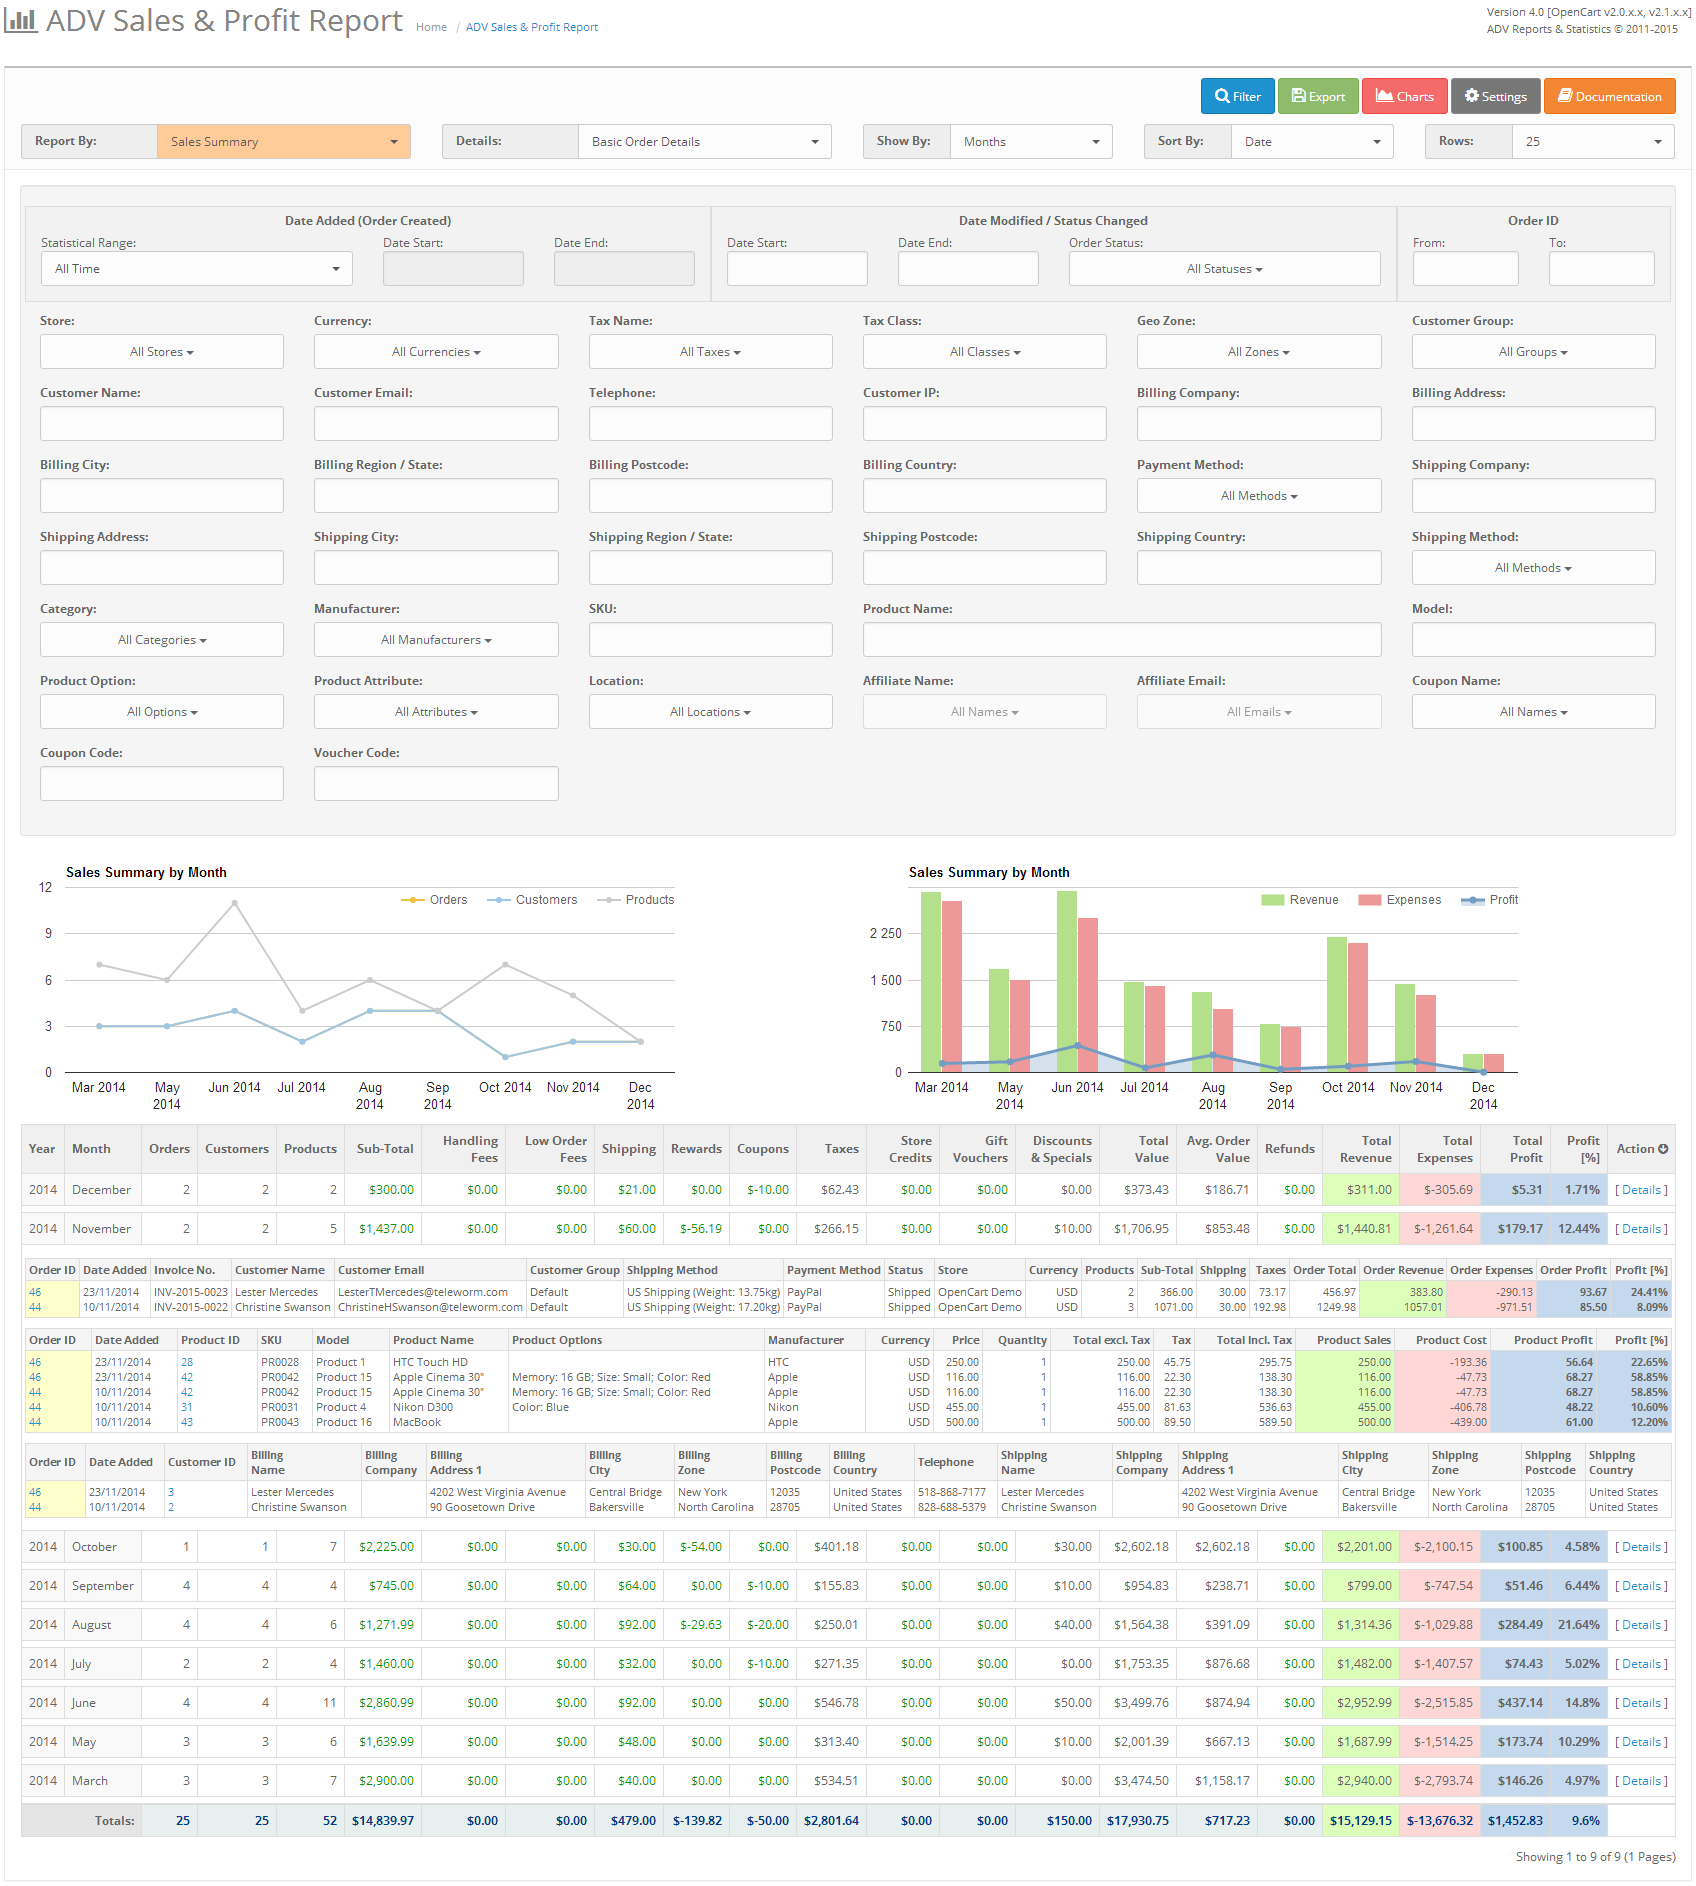Click the Customer Email input field
Screen dimensions: 1696x1886
436,423
